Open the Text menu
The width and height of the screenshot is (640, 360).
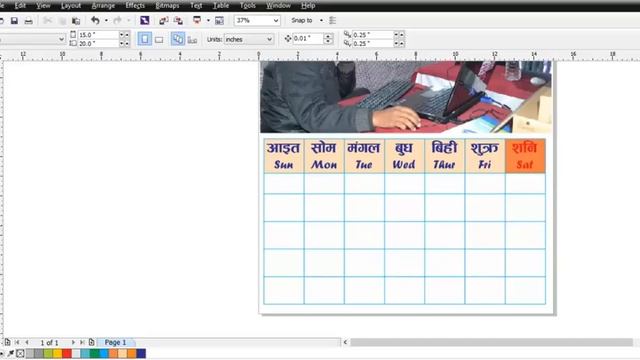click(196, 6)
